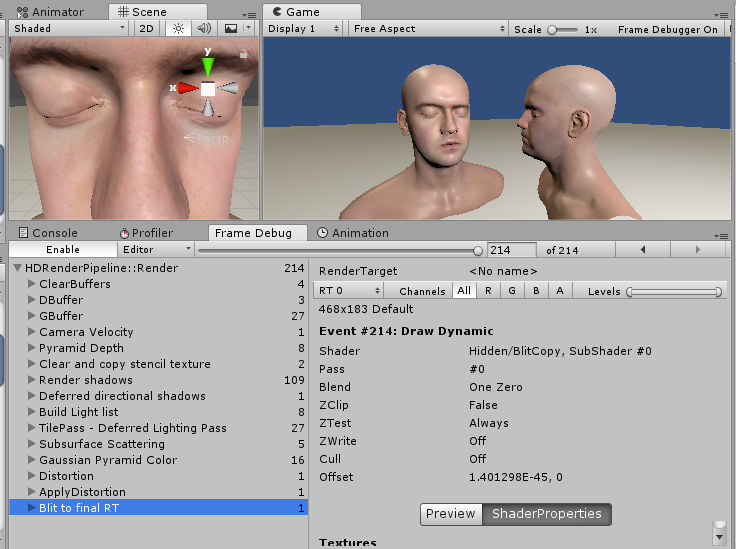Expand ClearBuffers tree node
Screen dimensions: 736x549
[31, 284]
